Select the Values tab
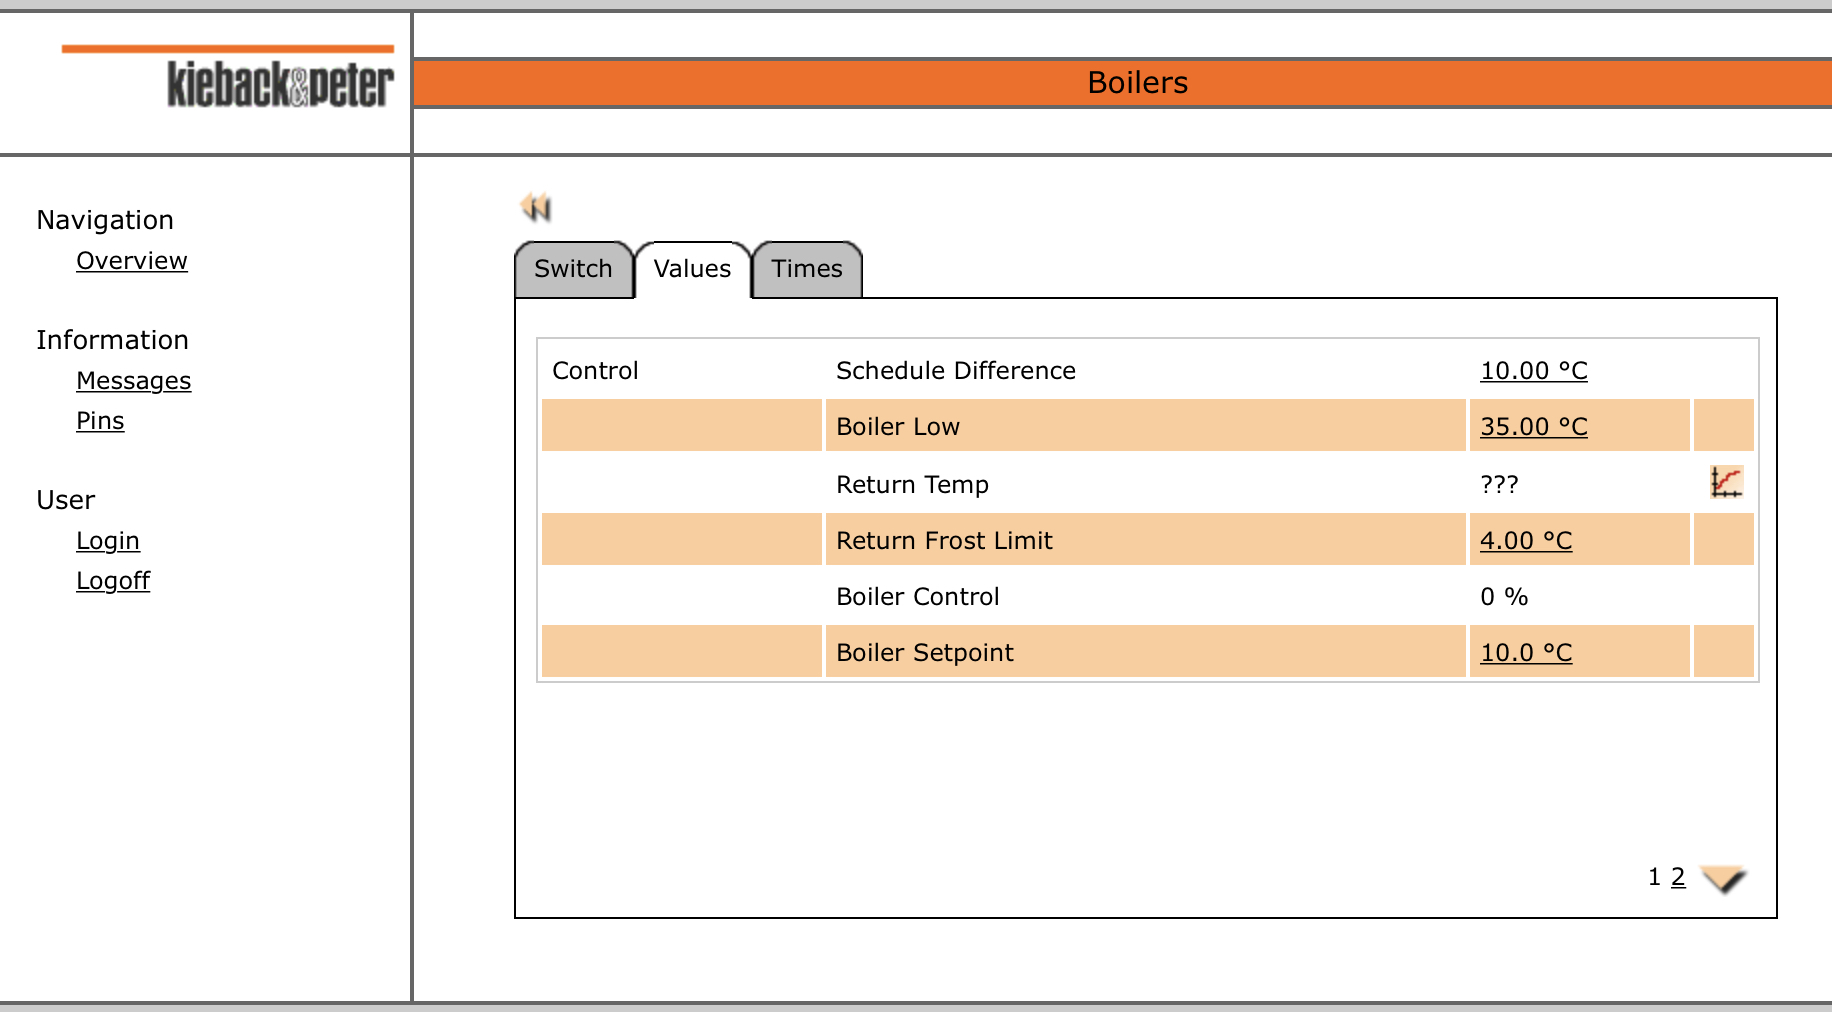This screenshot has width=1832, height=1012. (692, 269)
